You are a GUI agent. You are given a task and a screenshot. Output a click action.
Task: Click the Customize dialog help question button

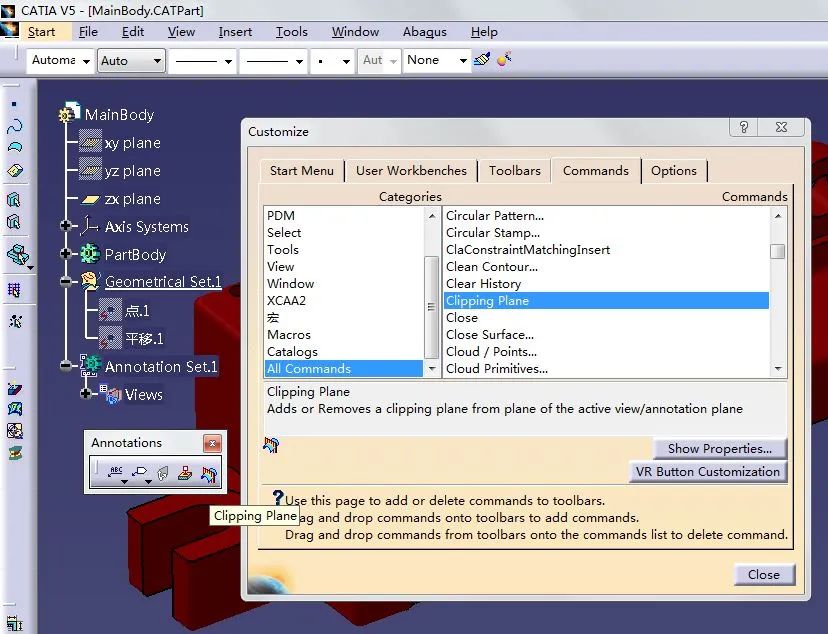pos(744,127)
